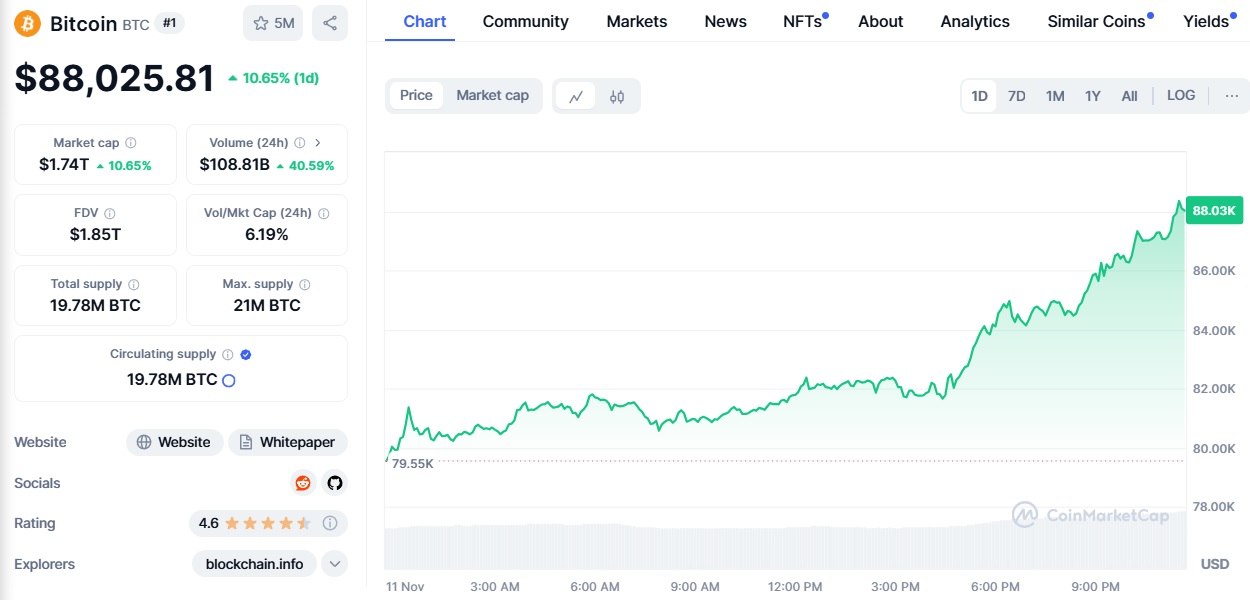The height and width of the screenshot is (600, 1250).
Task: Add Bitcoin to watchlist via star button
Action: click(273, 23)
